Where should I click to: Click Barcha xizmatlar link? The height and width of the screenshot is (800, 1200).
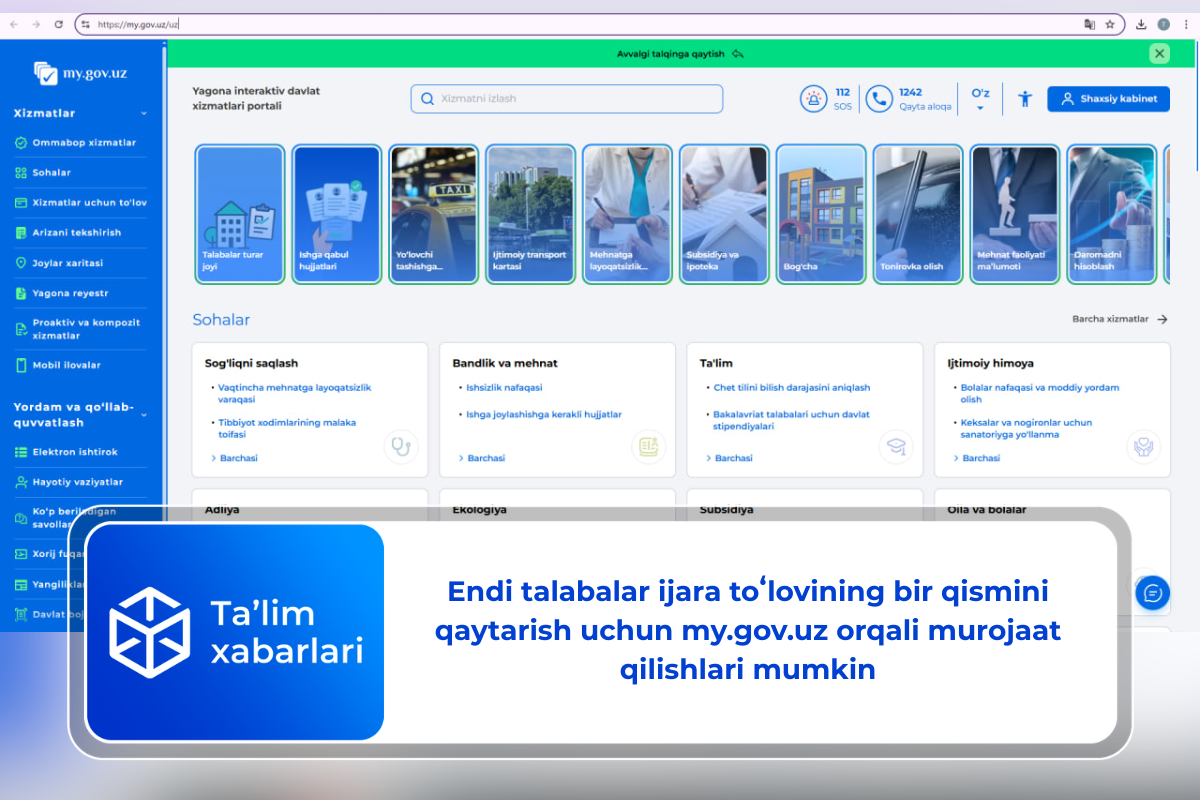1119,319
